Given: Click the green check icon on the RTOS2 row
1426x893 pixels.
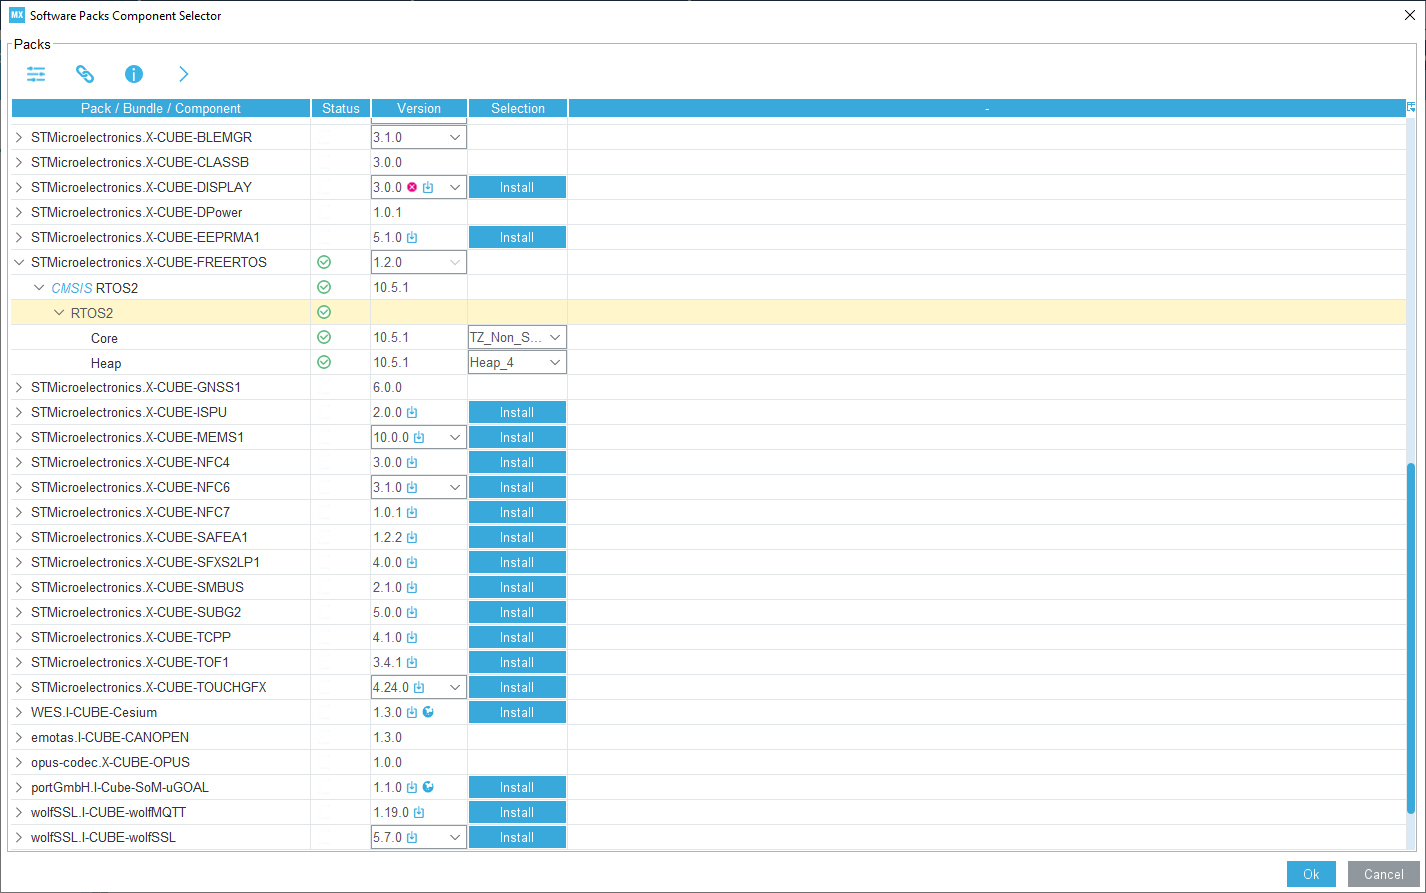Looking at the screenshot, I should 323,311.
